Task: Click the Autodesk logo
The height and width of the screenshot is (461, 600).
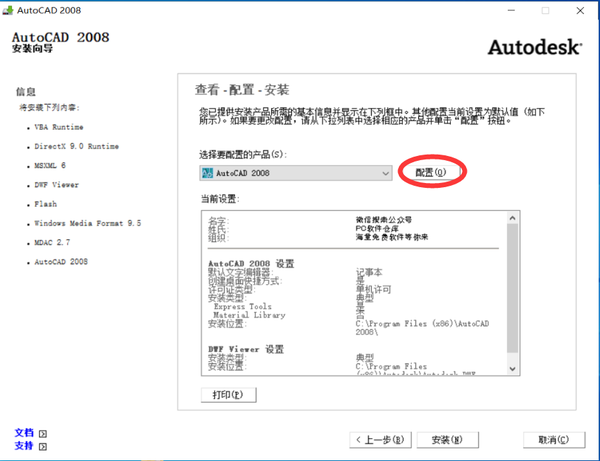Action: [535, 47]
